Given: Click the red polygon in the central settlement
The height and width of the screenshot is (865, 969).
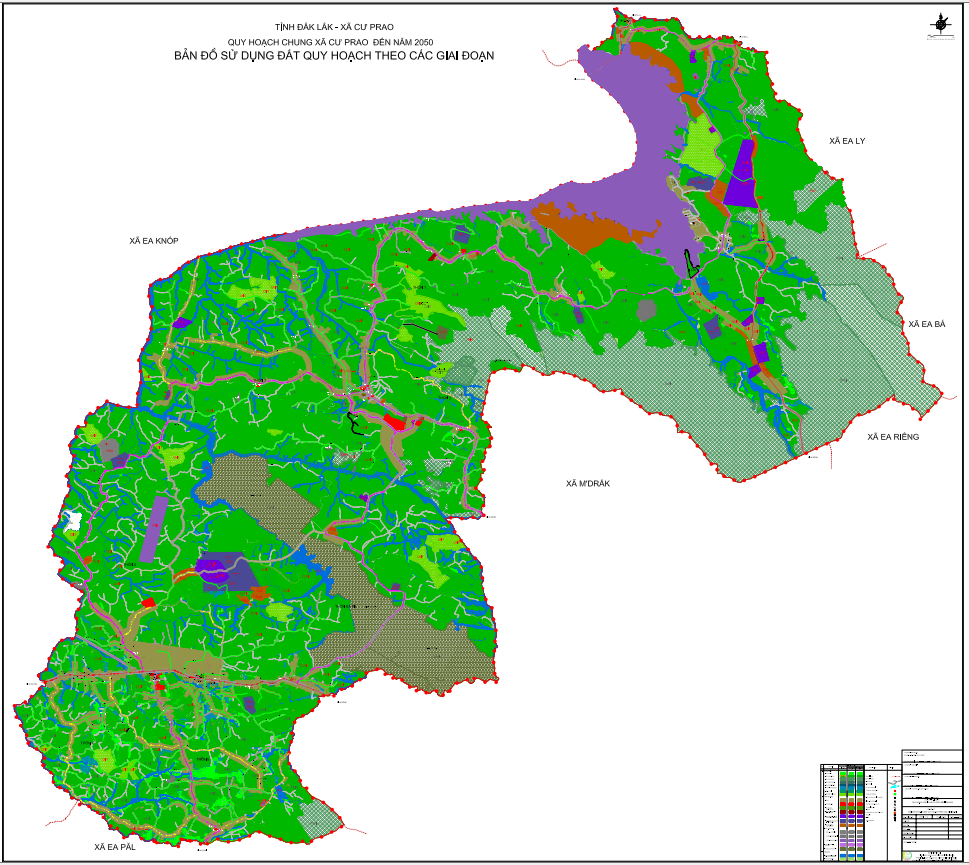Looking at the screenshot, I should click(395, 423).
